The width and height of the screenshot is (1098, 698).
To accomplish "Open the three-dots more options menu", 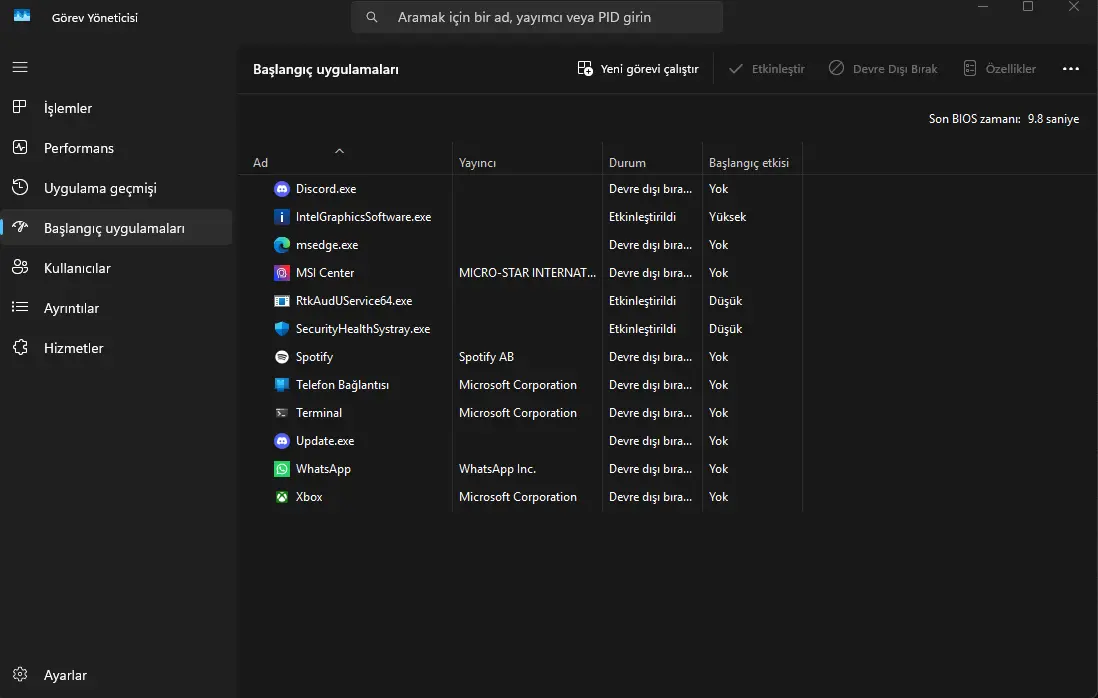I will 1070,69.
